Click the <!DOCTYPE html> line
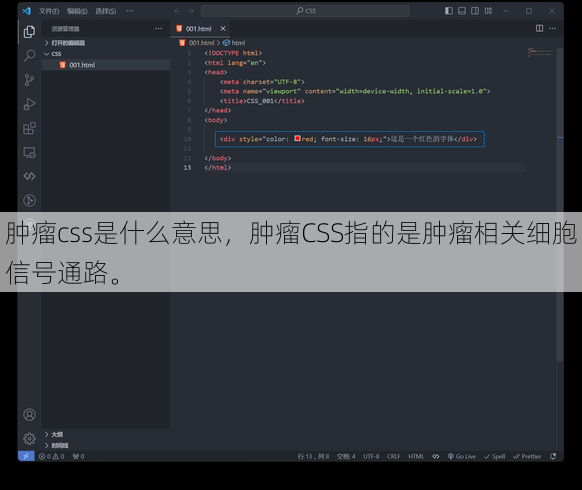 click(233, 53)
